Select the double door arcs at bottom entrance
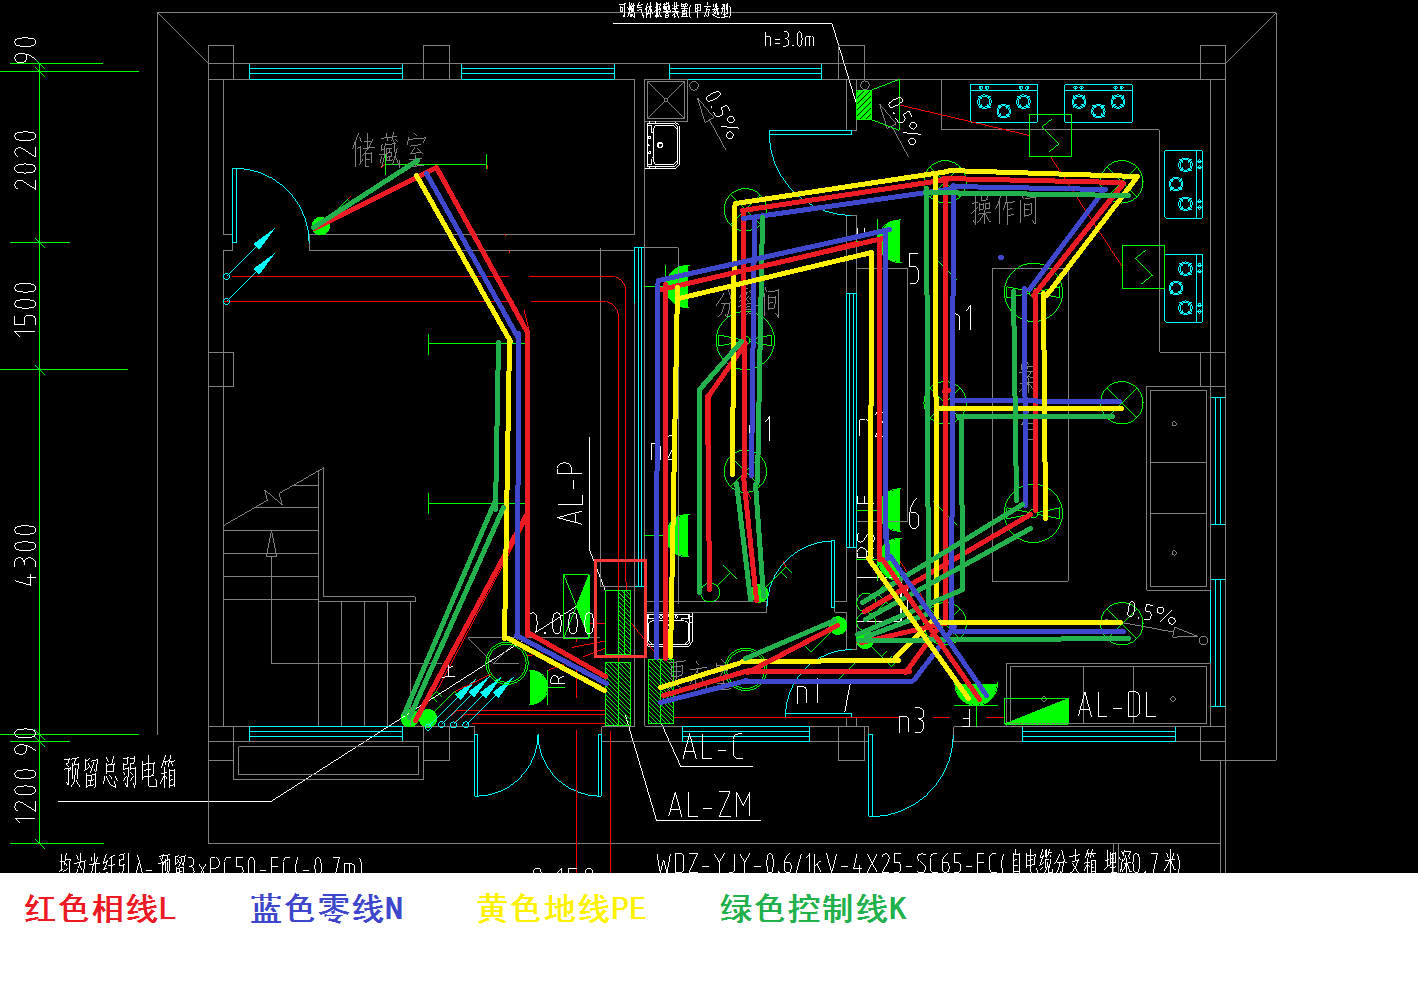This screenshot has width=1418, height=1002. pyautogui.click(x=538, y=765)
